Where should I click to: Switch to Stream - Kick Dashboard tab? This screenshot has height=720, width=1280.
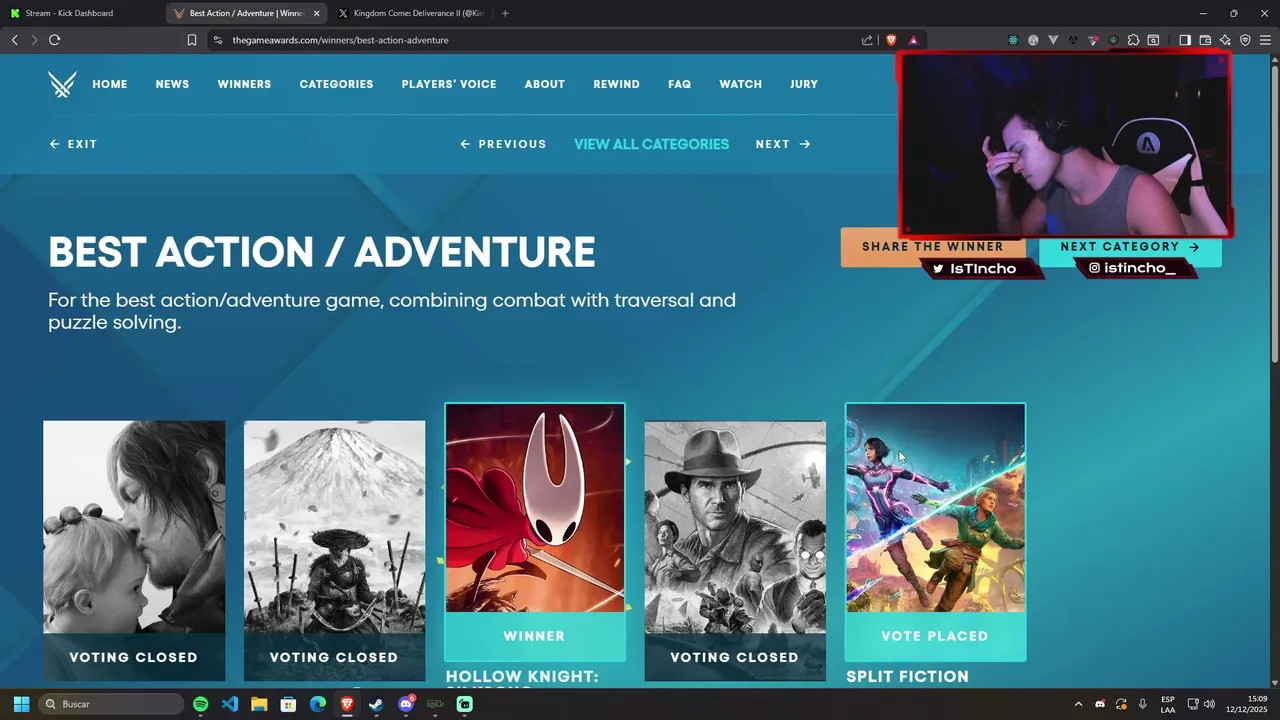[82, 13]
